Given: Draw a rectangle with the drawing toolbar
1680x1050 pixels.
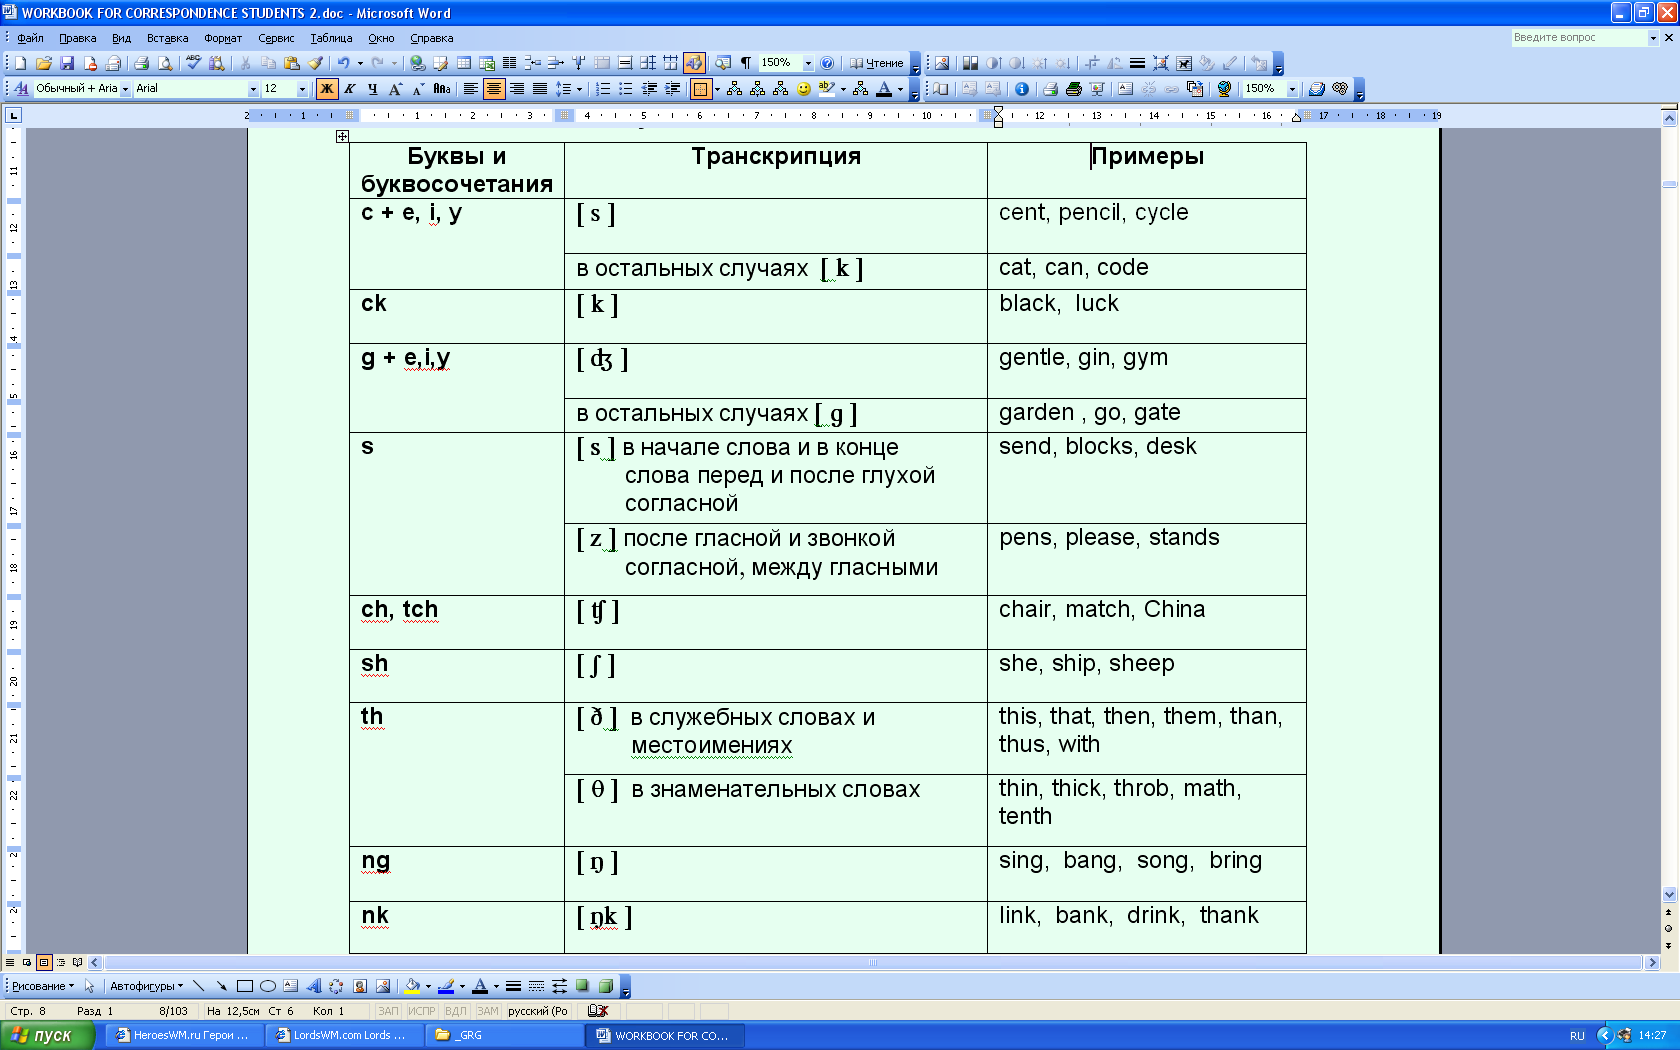Looking at the screenshot, I should (x=244, y=986).
